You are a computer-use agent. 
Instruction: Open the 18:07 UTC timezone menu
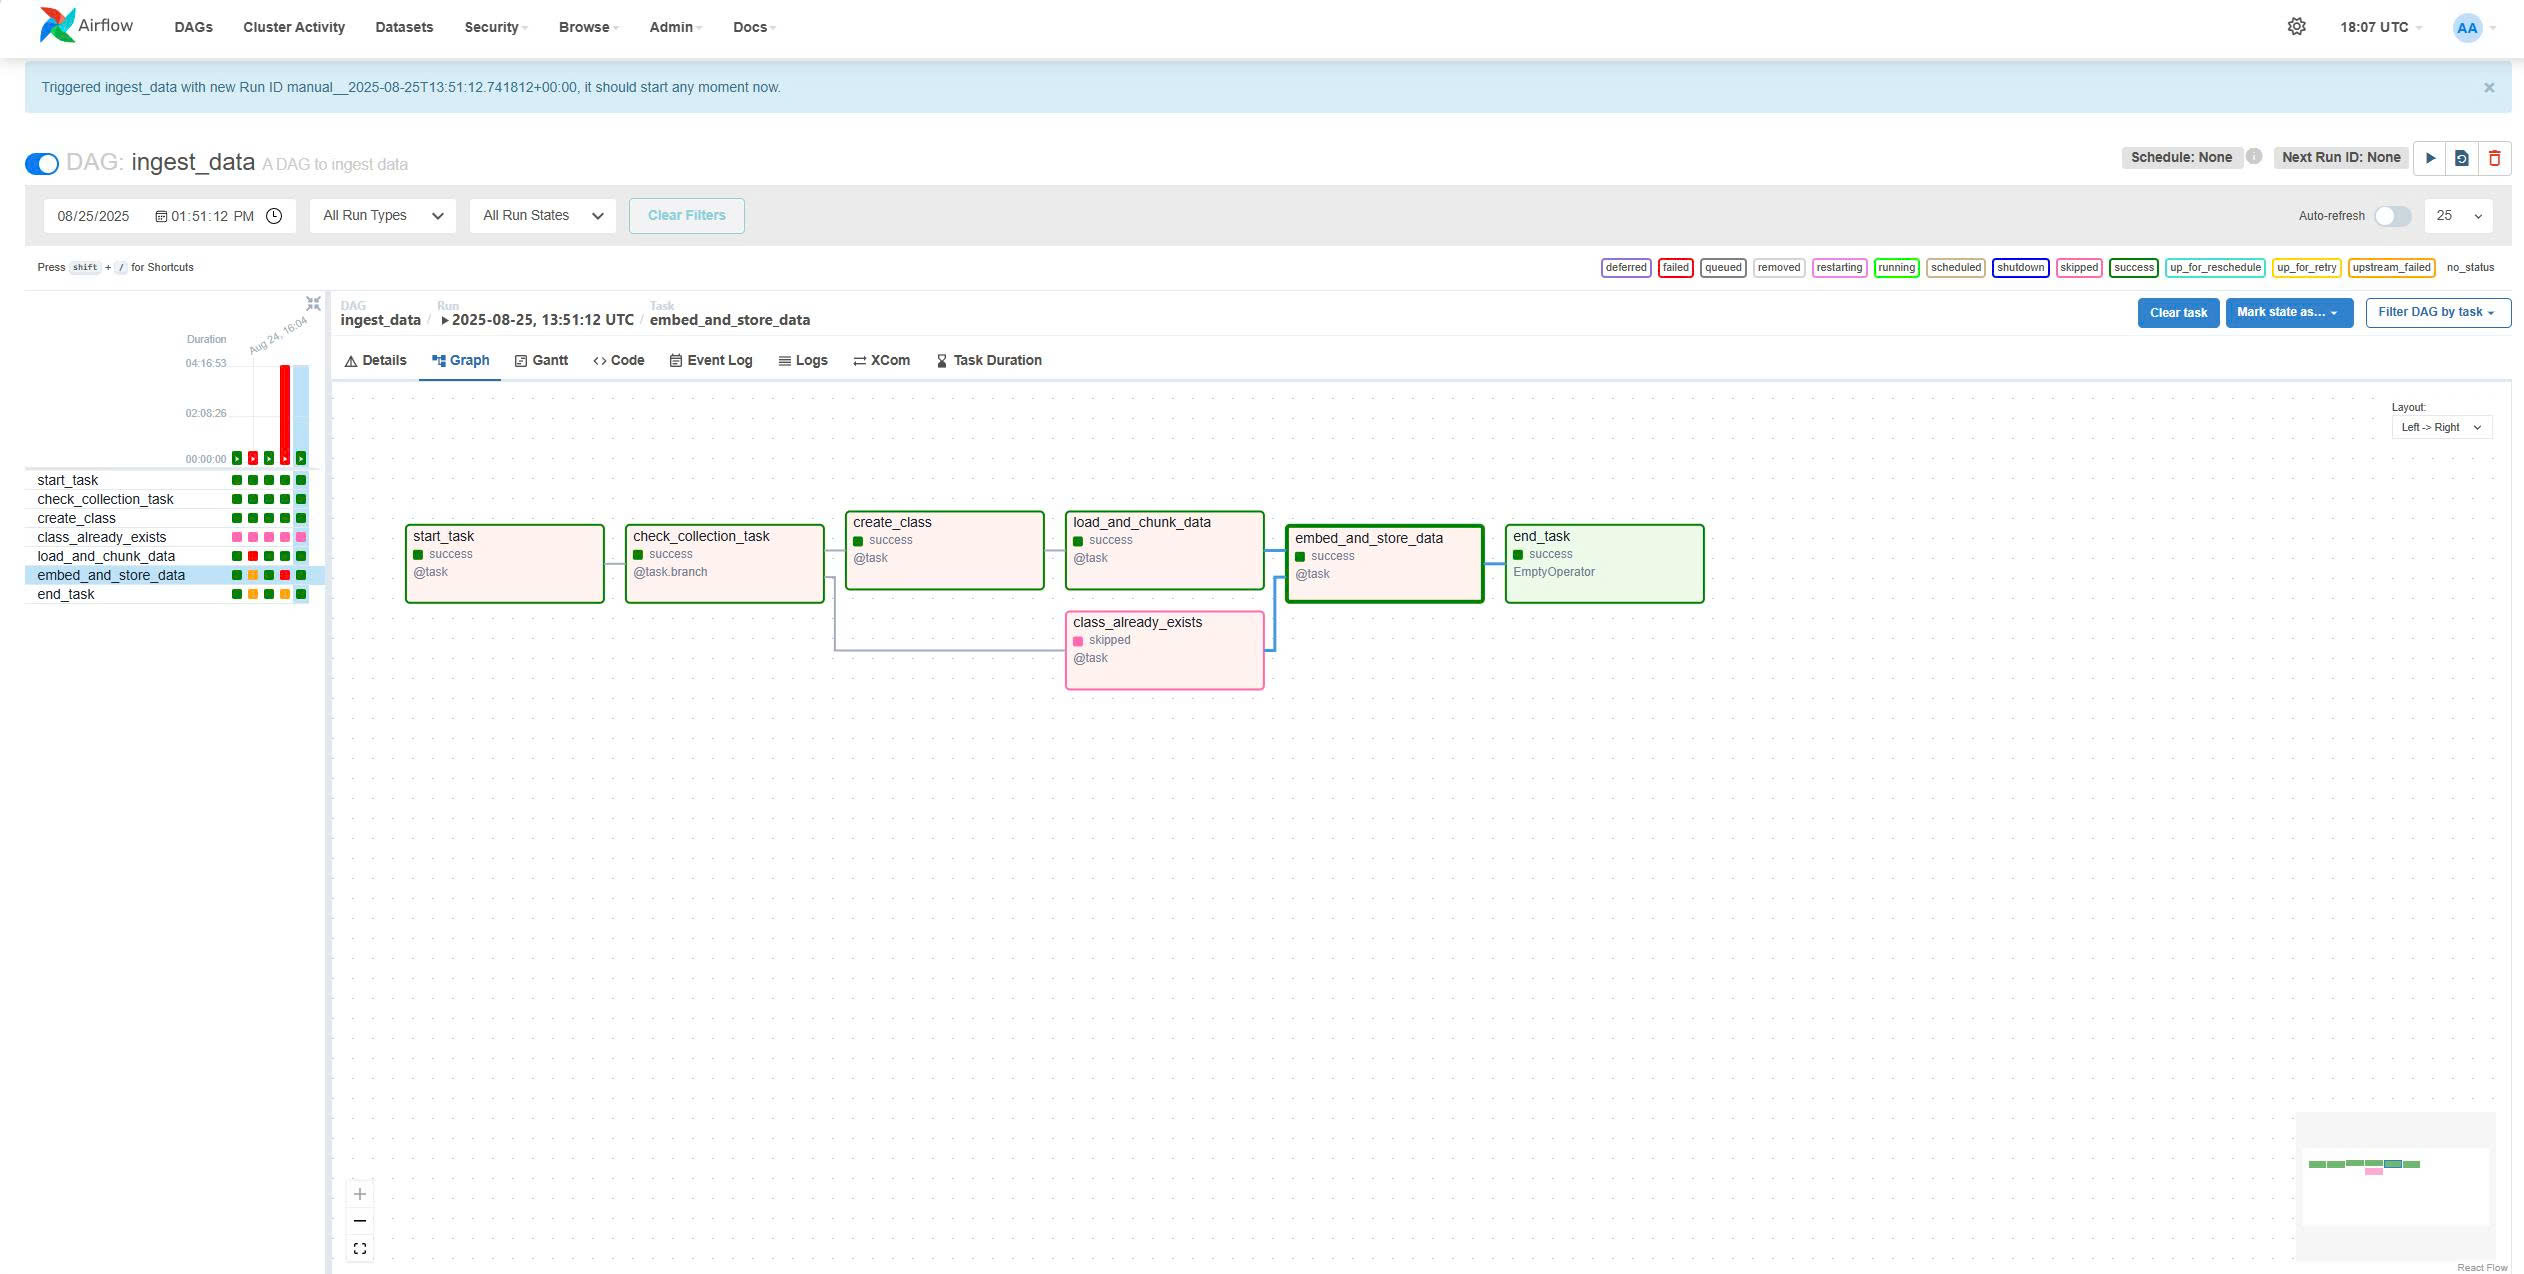[2380, 27]
